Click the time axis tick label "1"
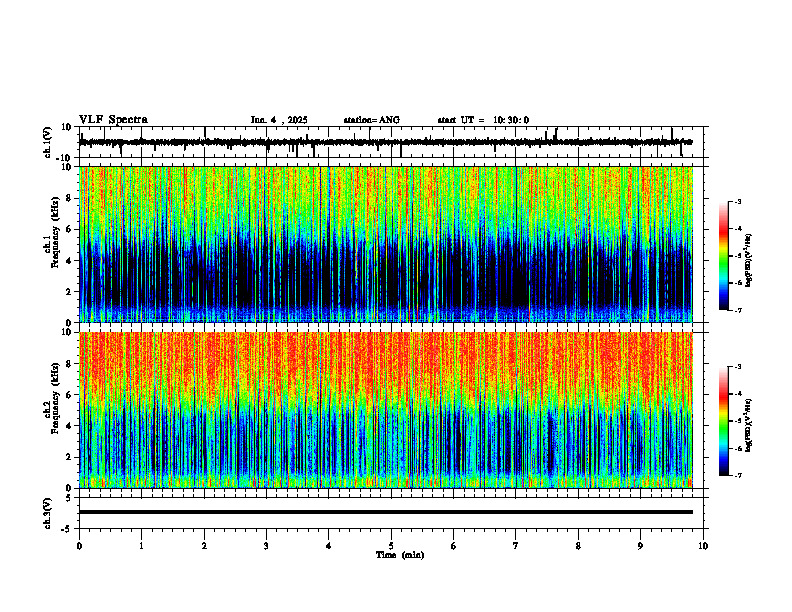The image size is (792, 612). point(141,546)
